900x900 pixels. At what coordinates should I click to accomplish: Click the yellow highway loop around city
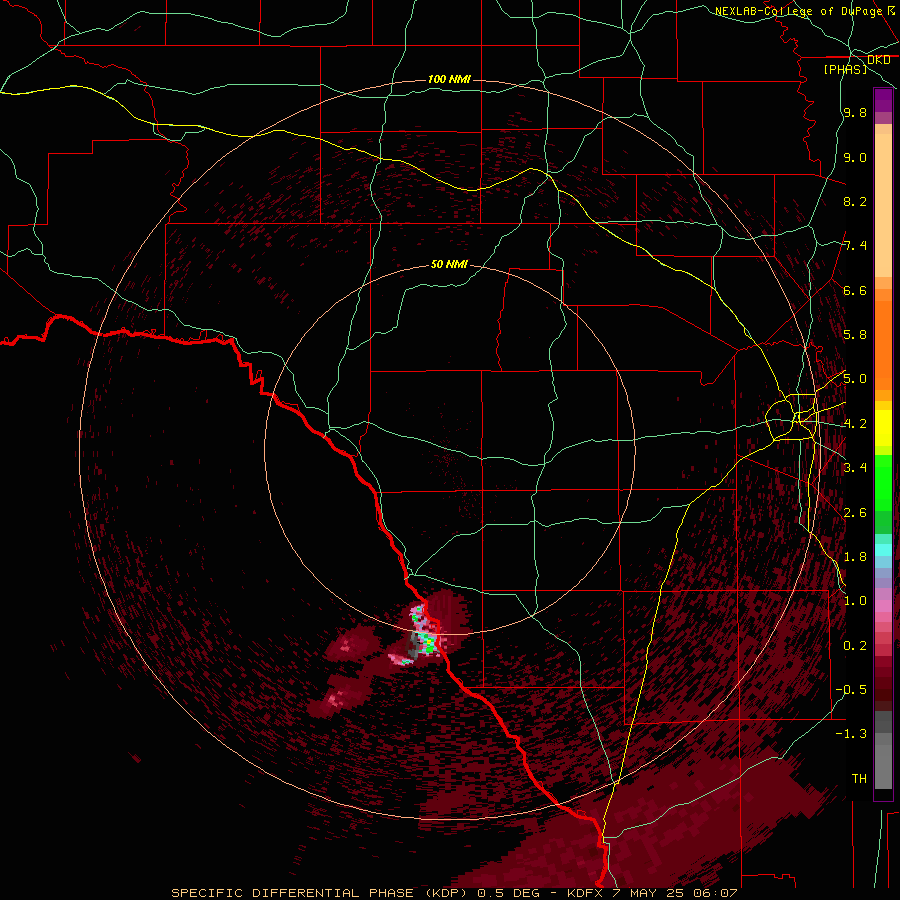791,418
